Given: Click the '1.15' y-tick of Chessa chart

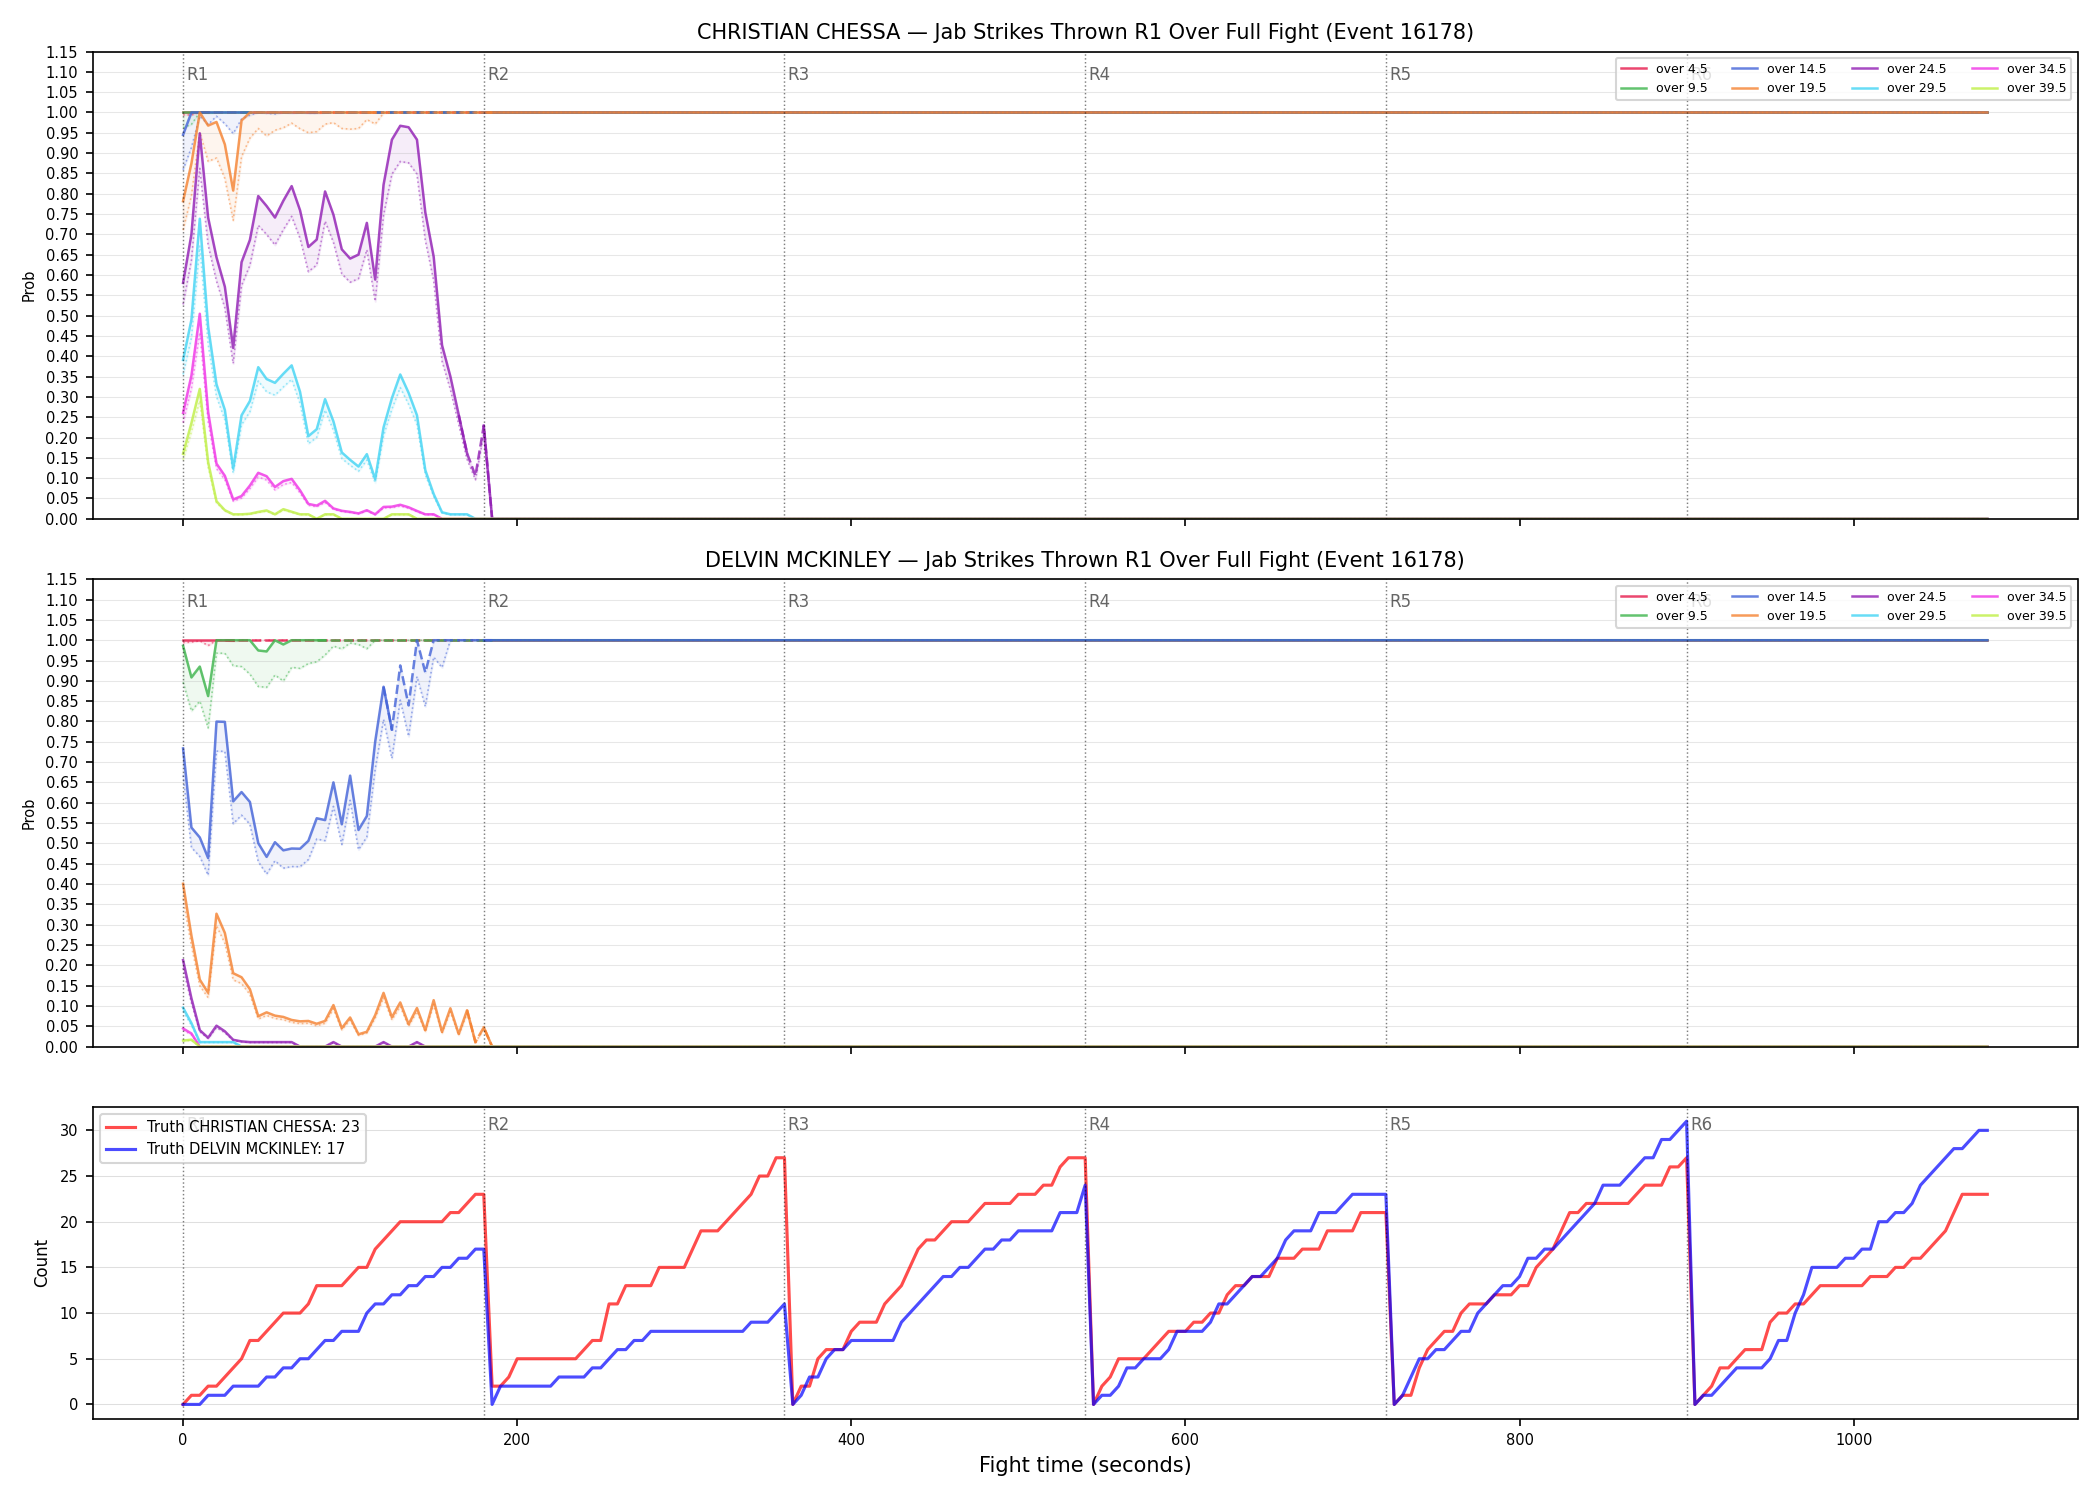Looking at the screenshot, I should 62,53.
